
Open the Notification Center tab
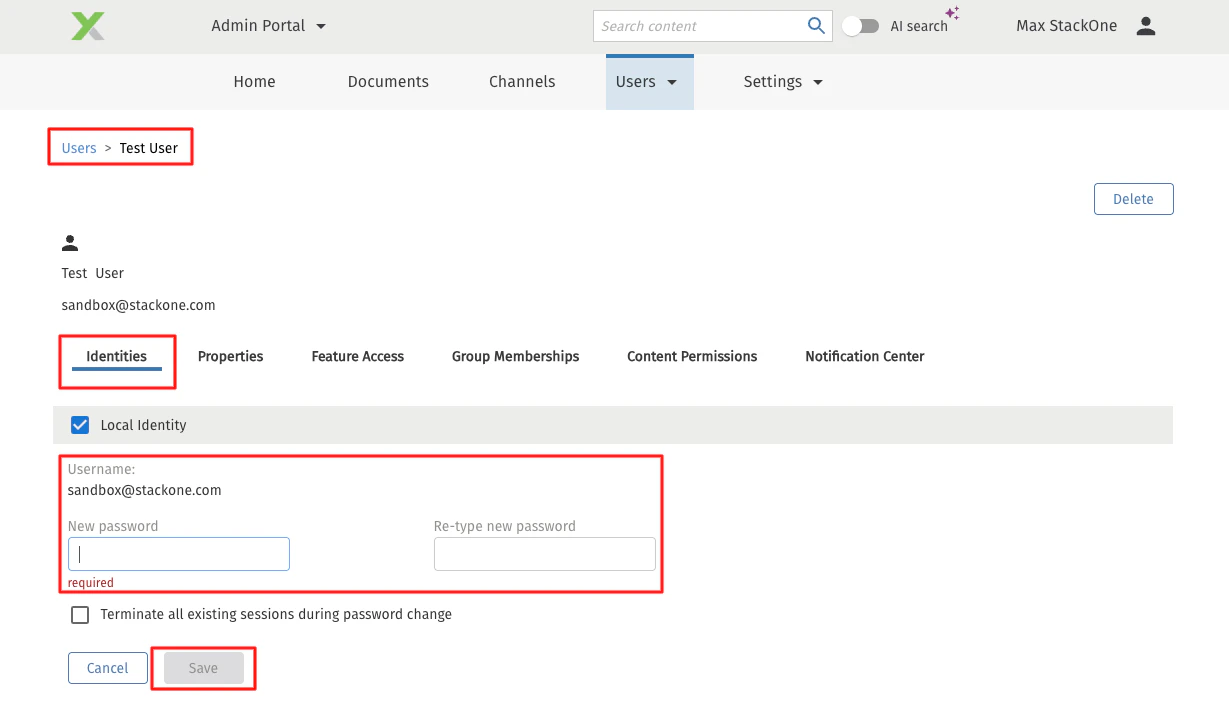pyautogui.click(x=864, y=356)
